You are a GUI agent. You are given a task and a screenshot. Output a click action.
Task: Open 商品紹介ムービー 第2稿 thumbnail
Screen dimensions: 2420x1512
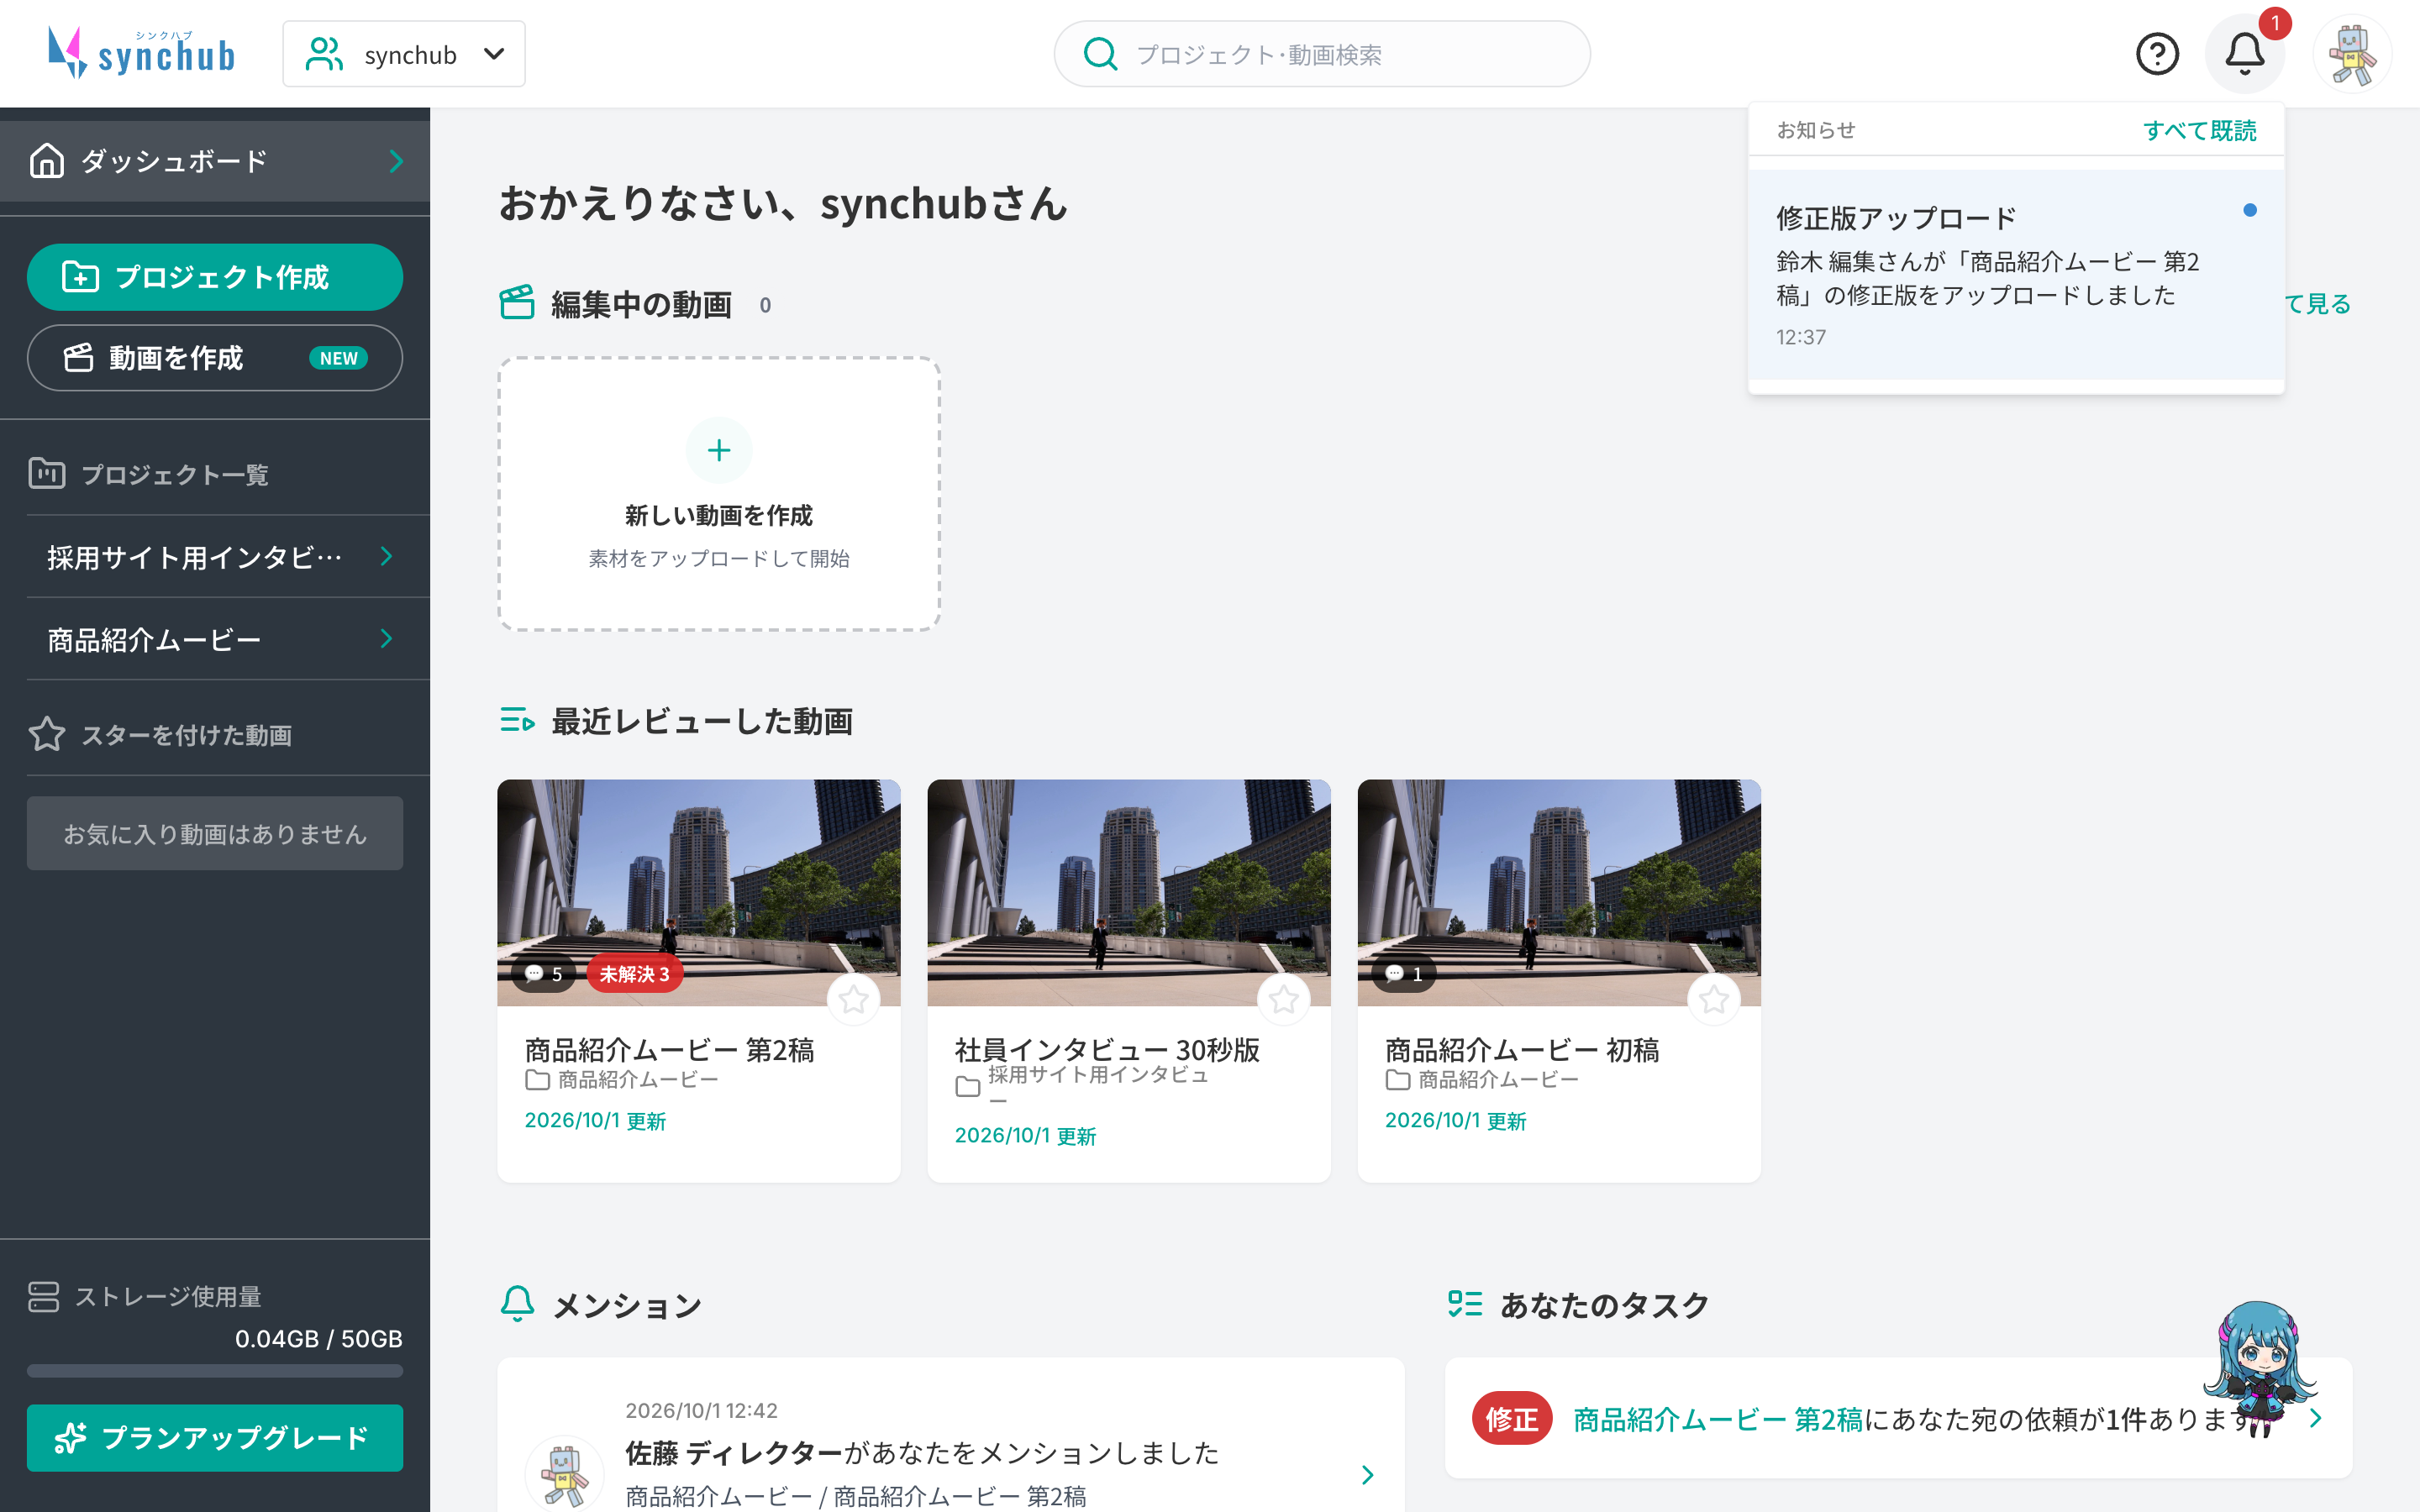coord(698,892)
